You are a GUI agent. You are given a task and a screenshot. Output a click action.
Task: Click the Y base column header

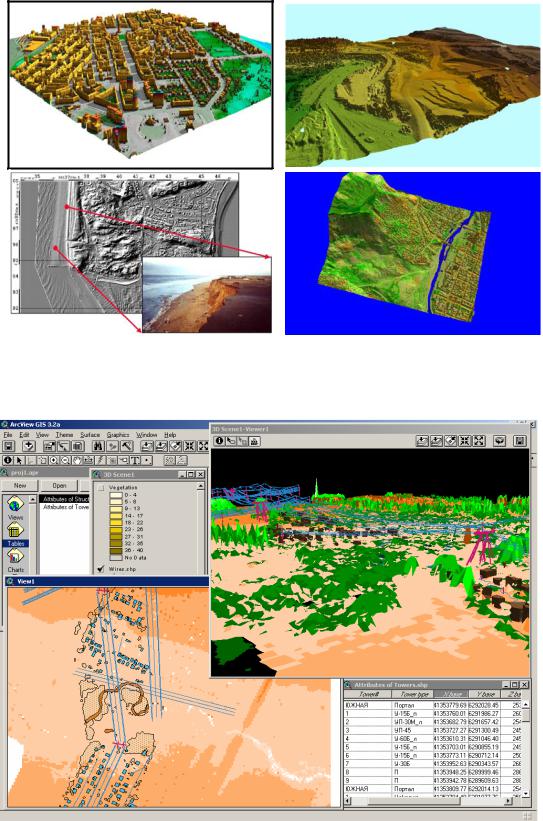[x=484, y=694]
